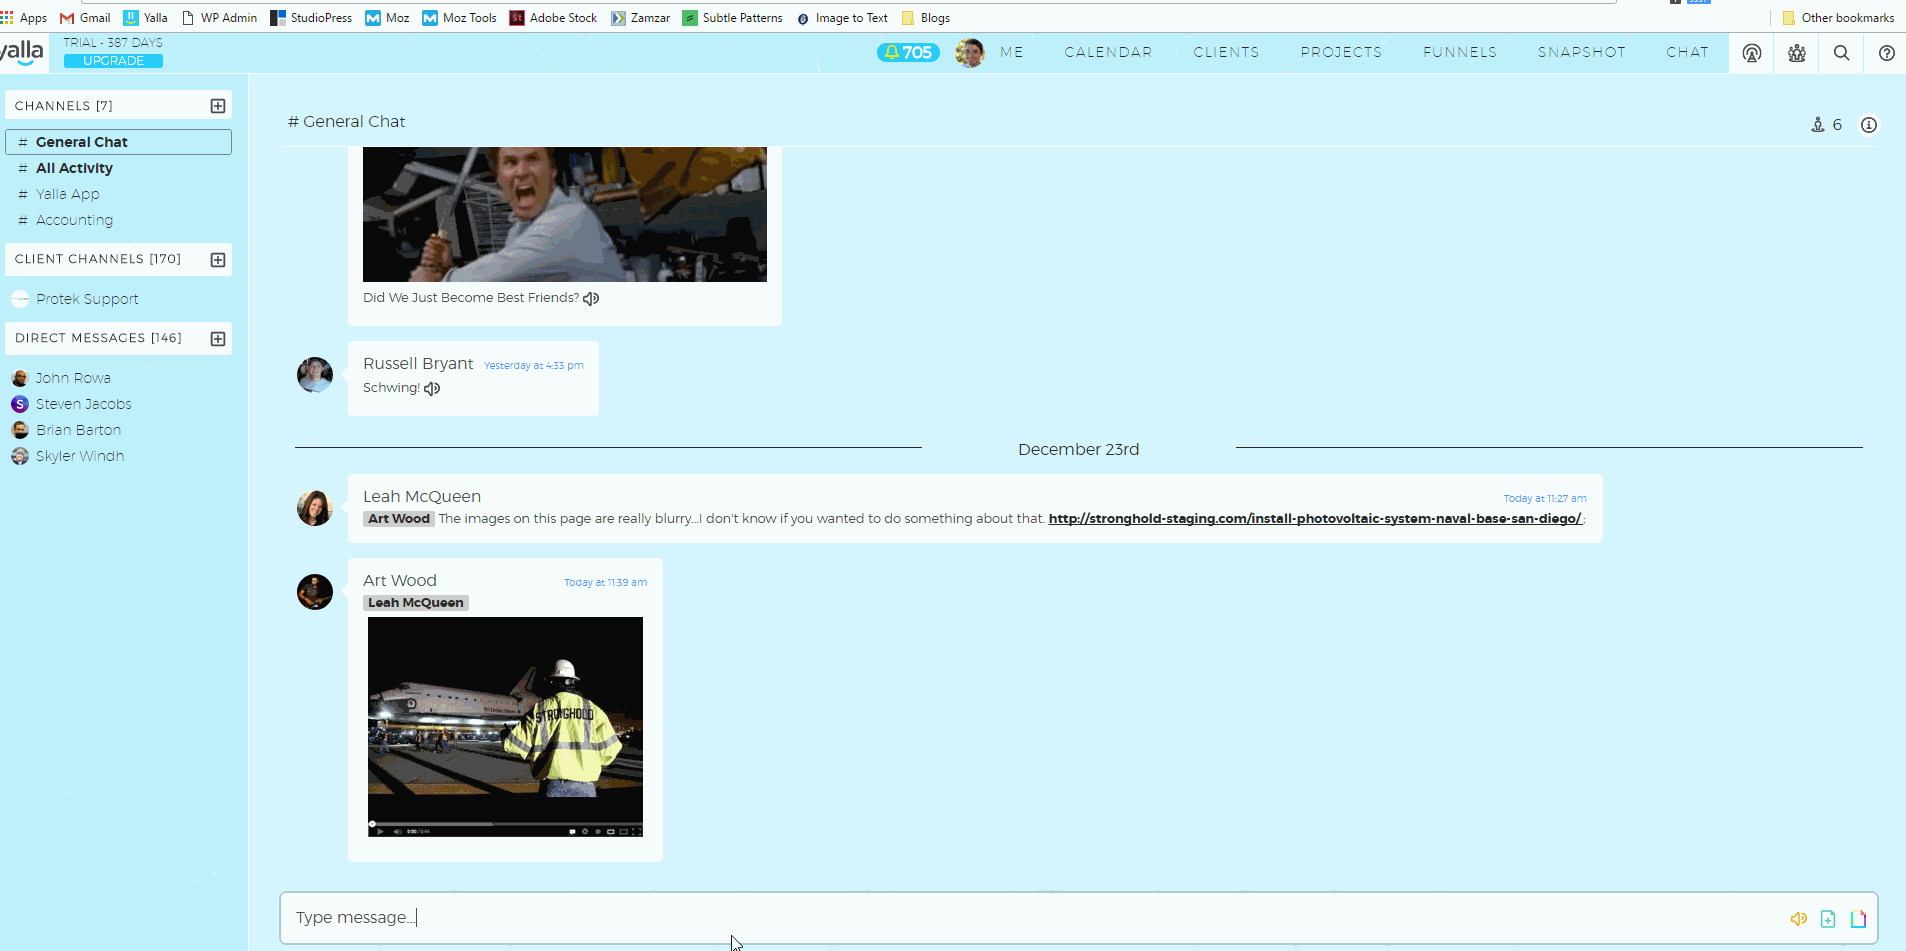Open WP Admin bookmark

click(x=219, y=18)
